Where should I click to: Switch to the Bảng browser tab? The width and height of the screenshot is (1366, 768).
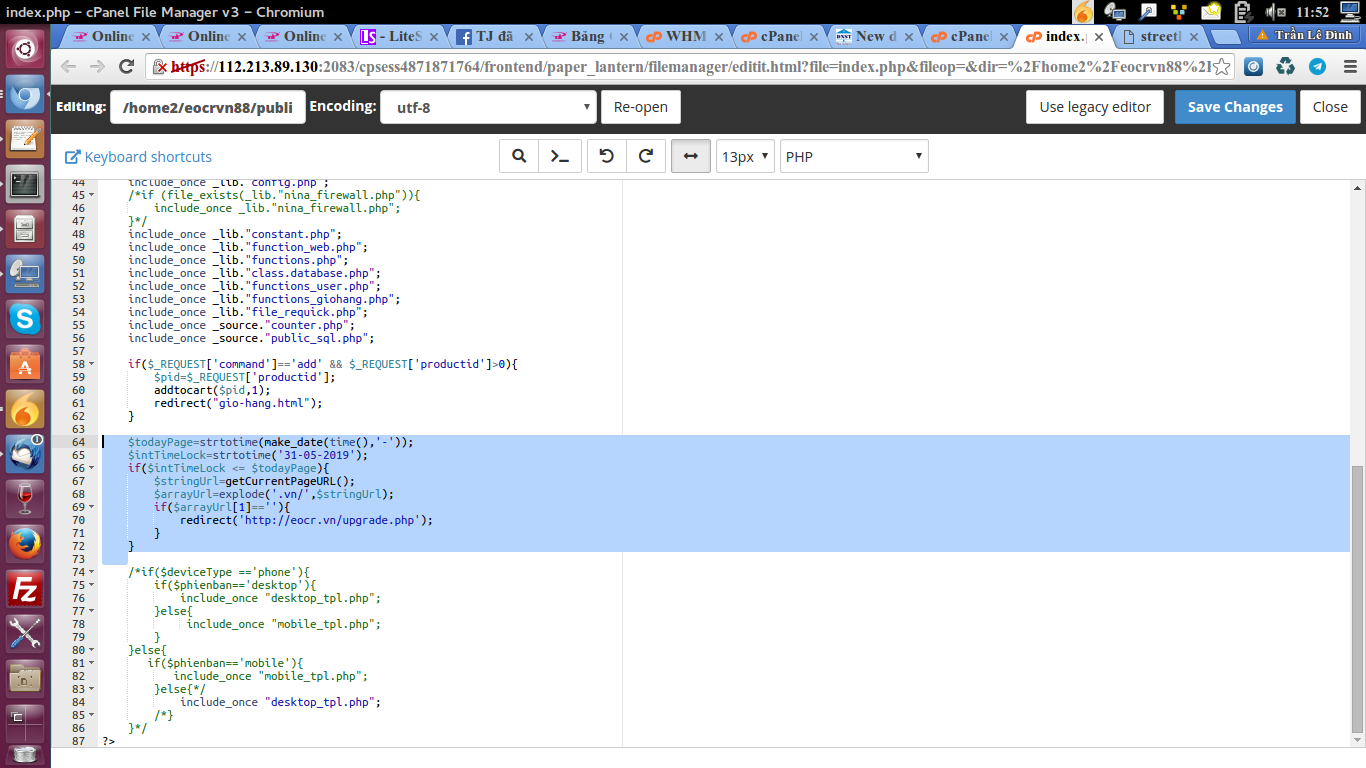pyautogui.click(x=588, y=37)
